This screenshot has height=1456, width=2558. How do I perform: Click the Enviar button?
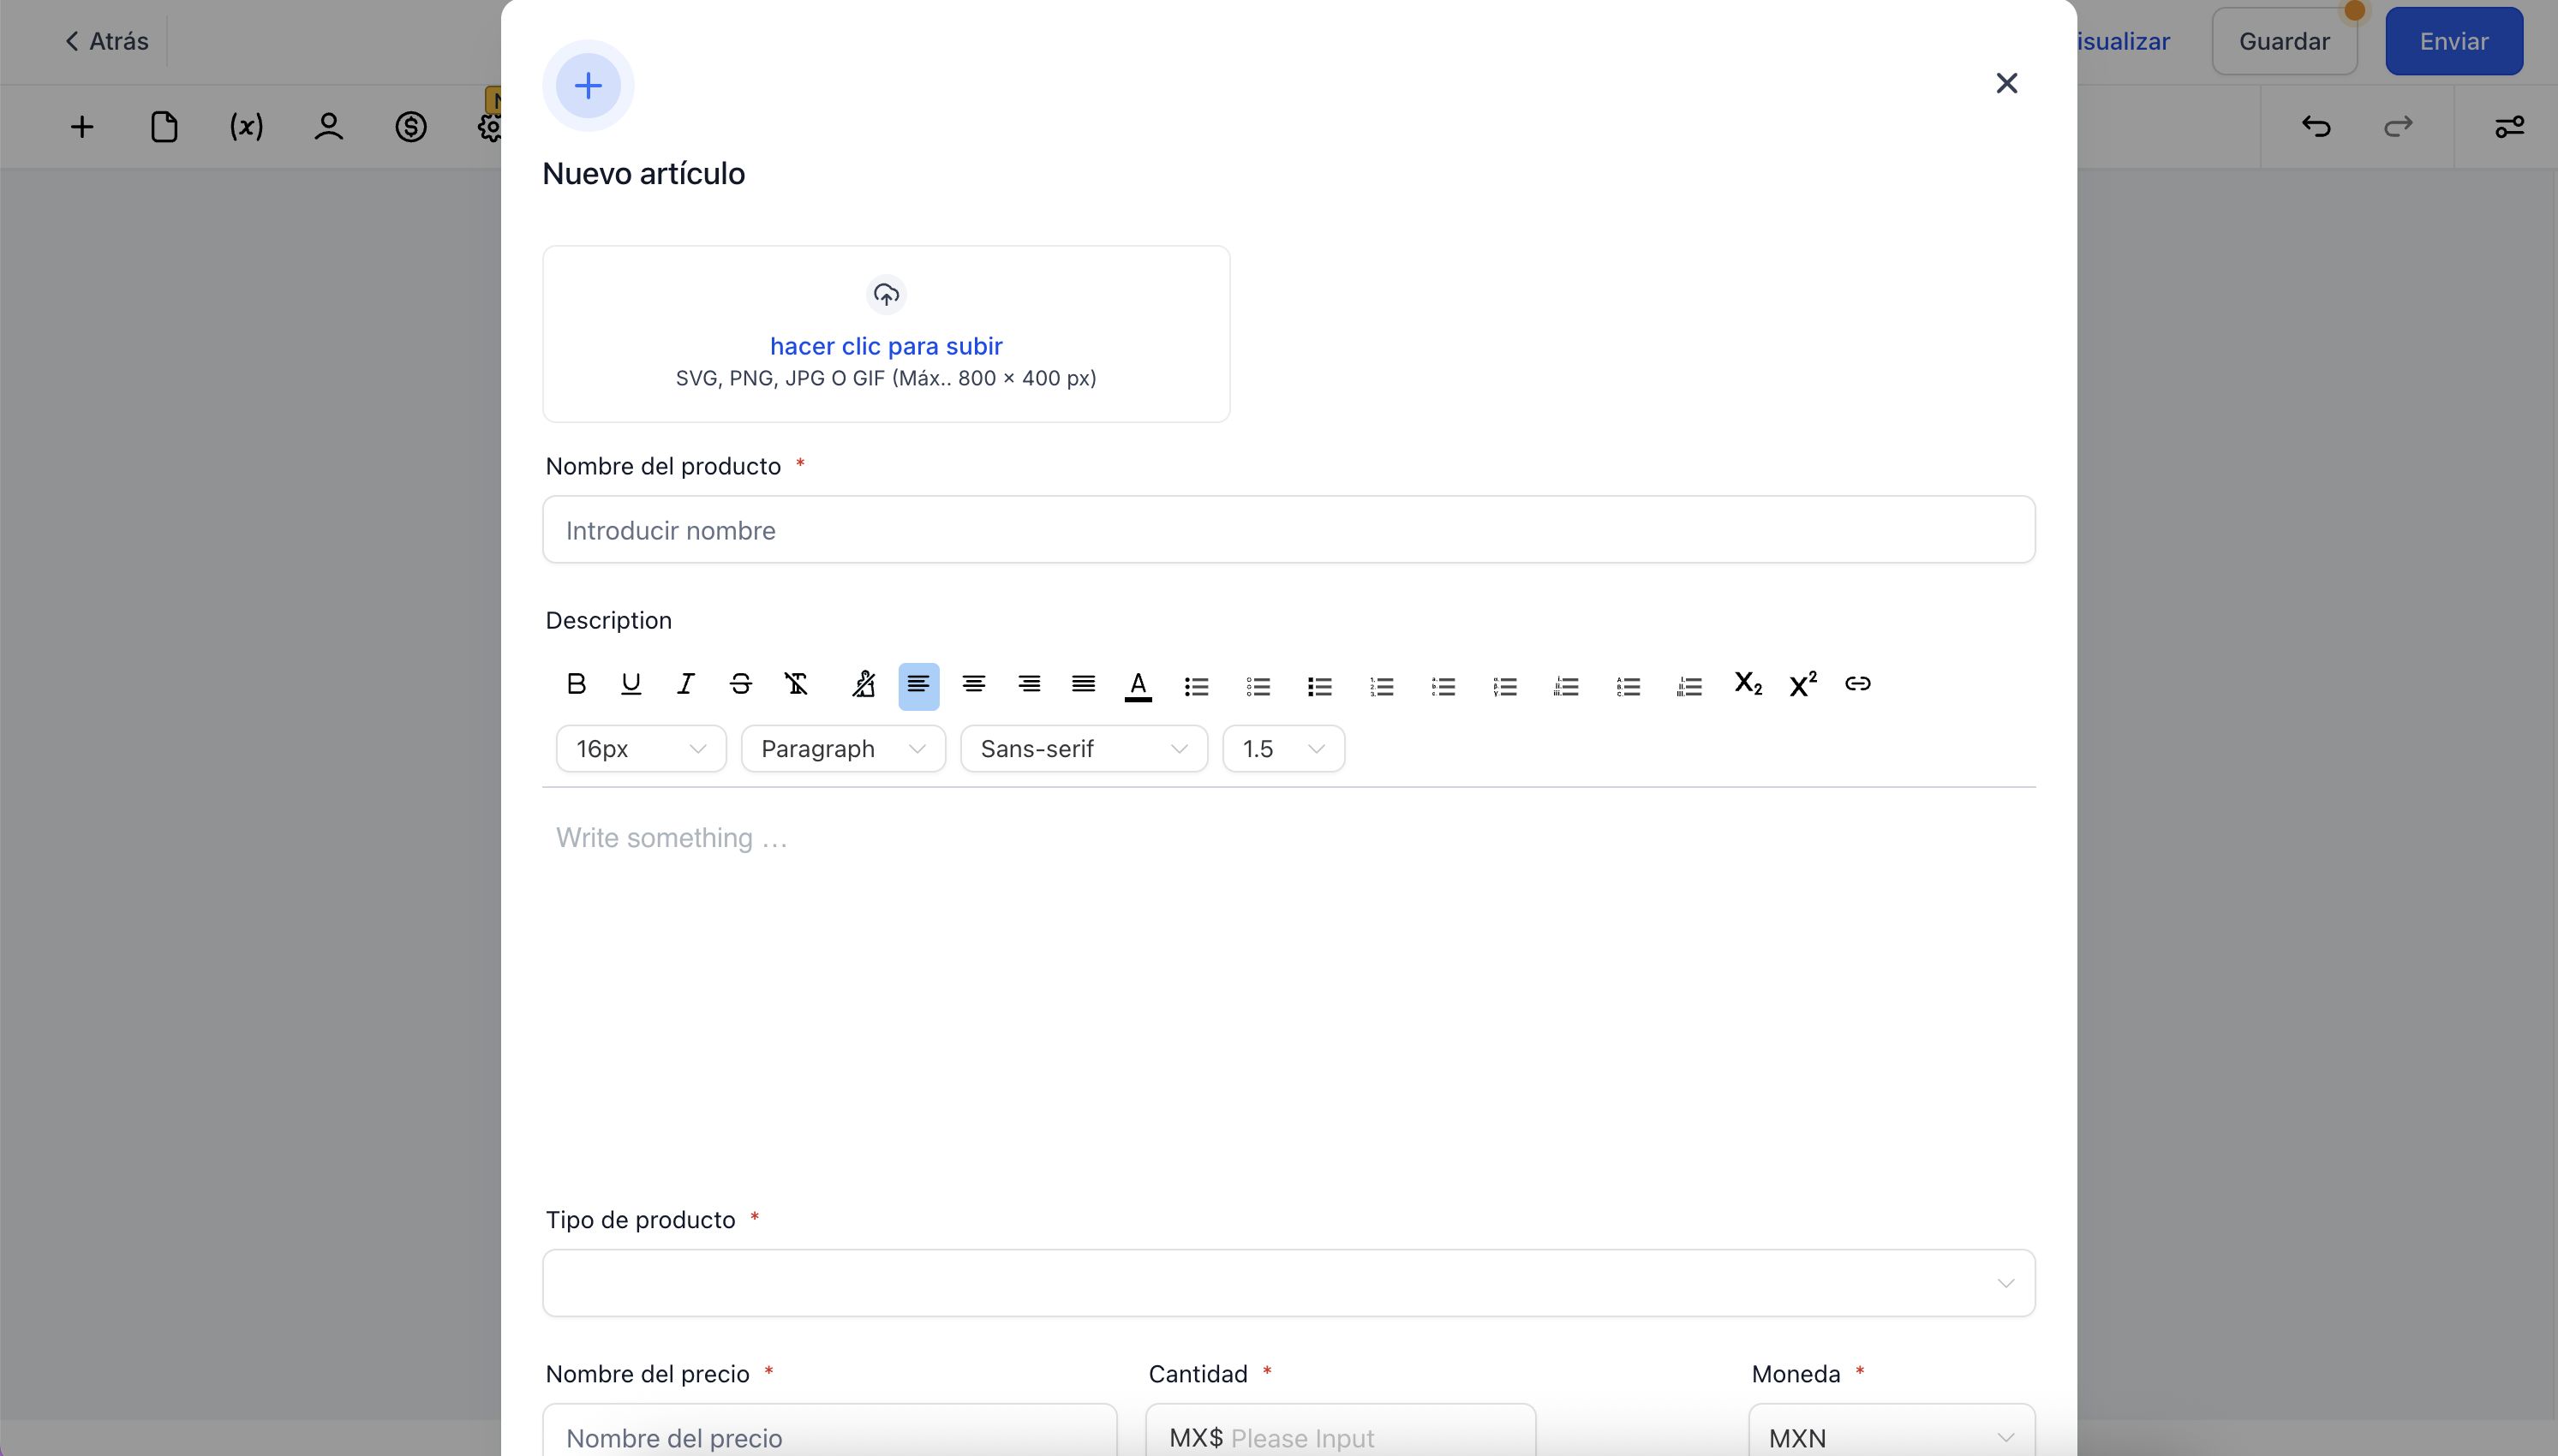[x=2453, y=41]
